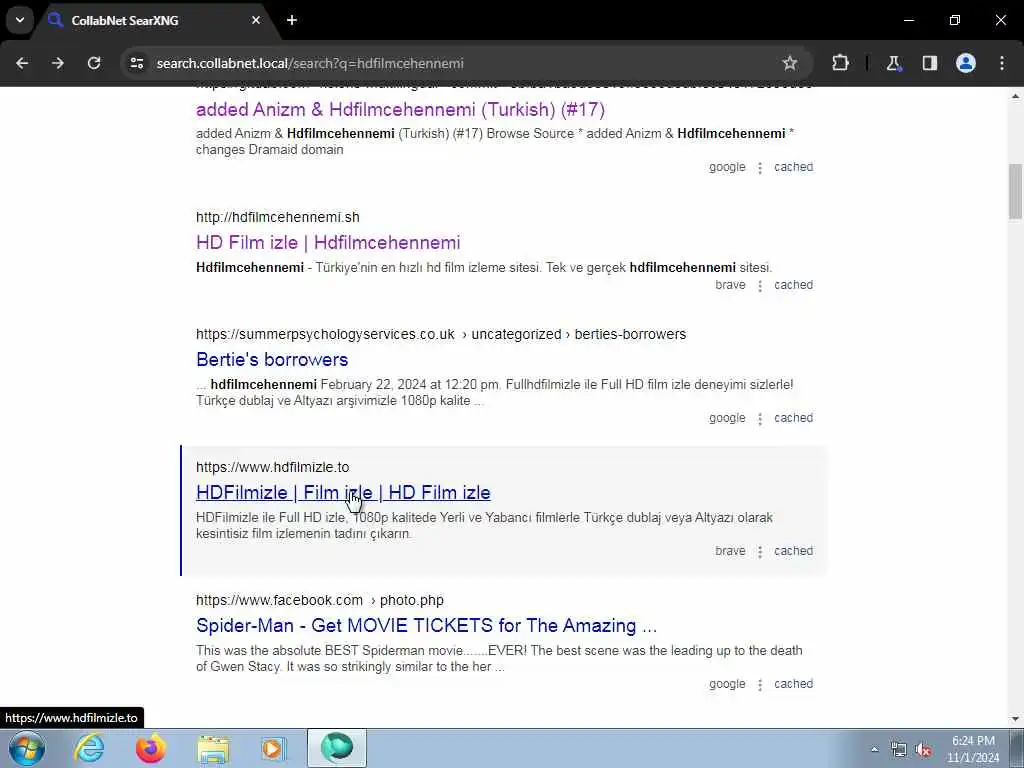
Task: Open the media player taskbar icon
Action: point(274,748)
